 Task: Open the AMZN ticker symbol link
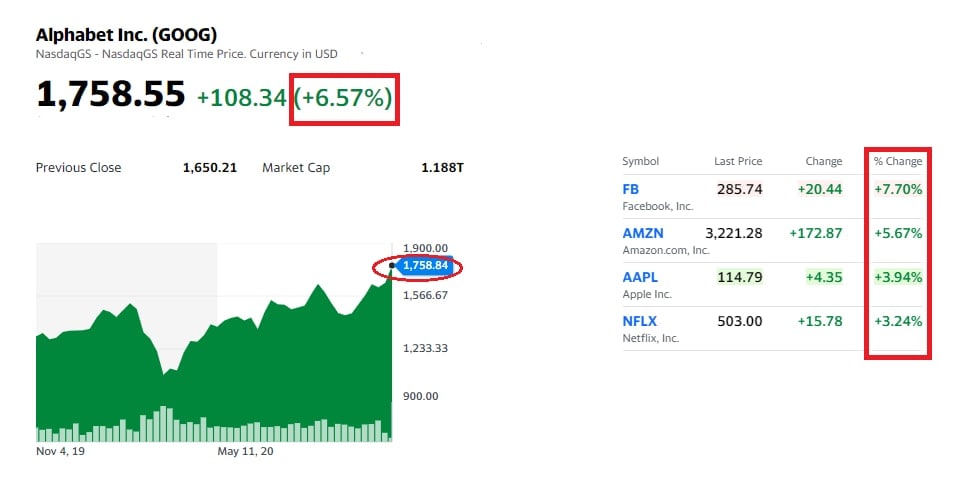(x=637, y=233)
